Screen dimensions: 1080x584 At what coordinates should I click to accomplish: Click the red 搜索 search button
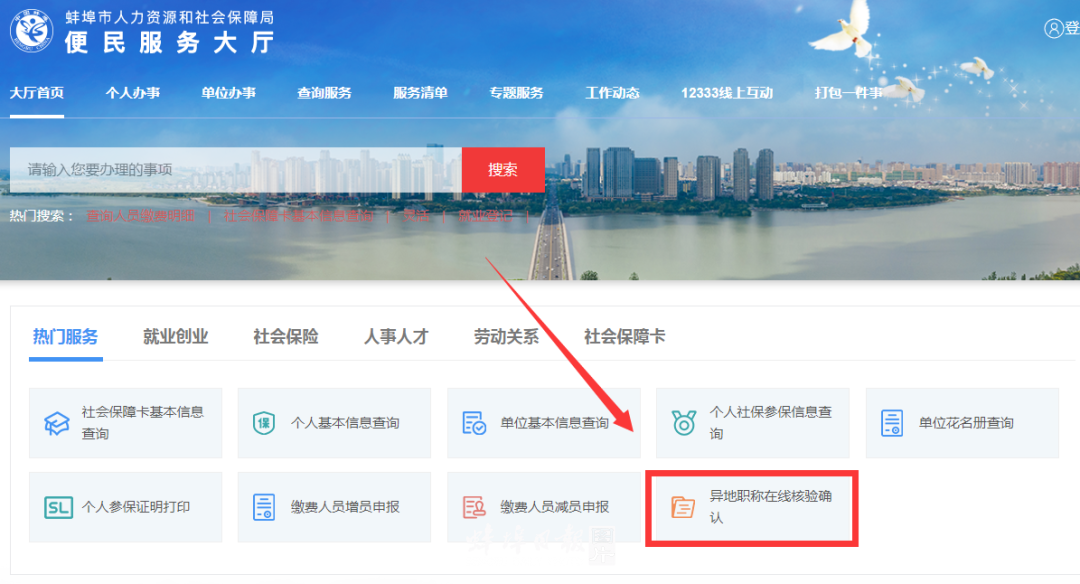tap(503, 169)
